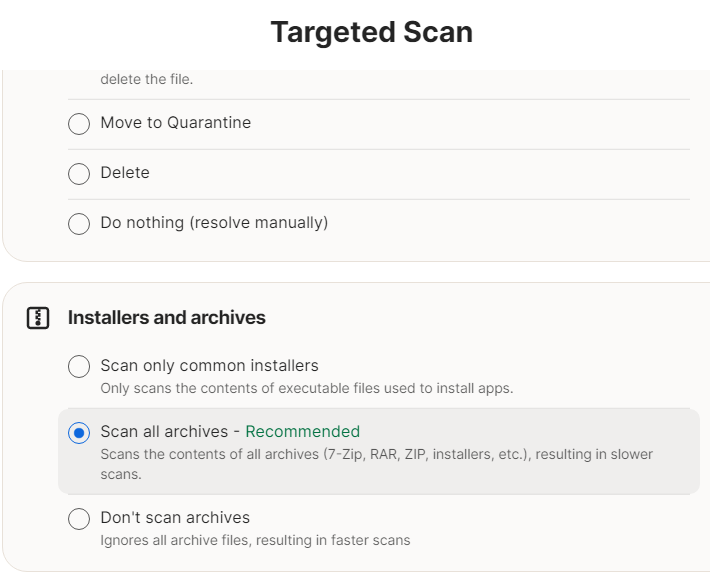710x585 pixels.
Task: Click the green Recommended label
Action: coord(302,432)
